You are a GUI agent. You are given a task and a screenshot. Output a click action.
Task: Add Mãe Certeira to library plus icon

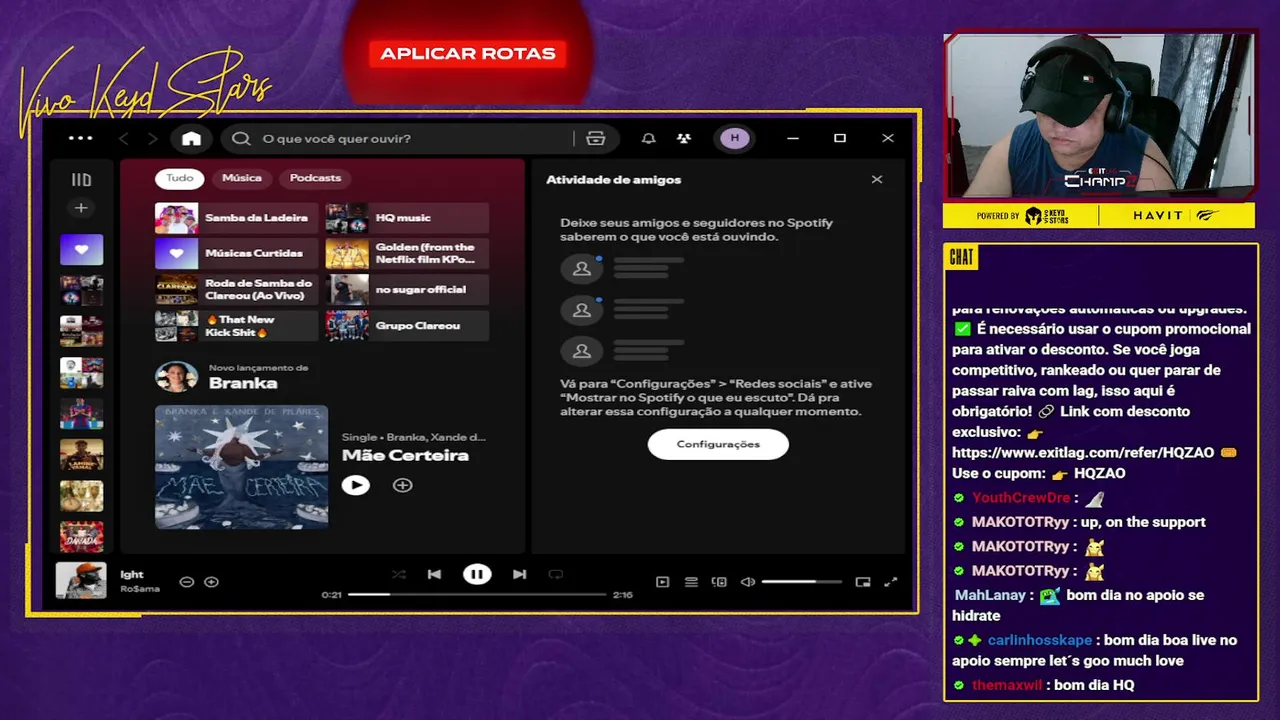click(402, 485)
